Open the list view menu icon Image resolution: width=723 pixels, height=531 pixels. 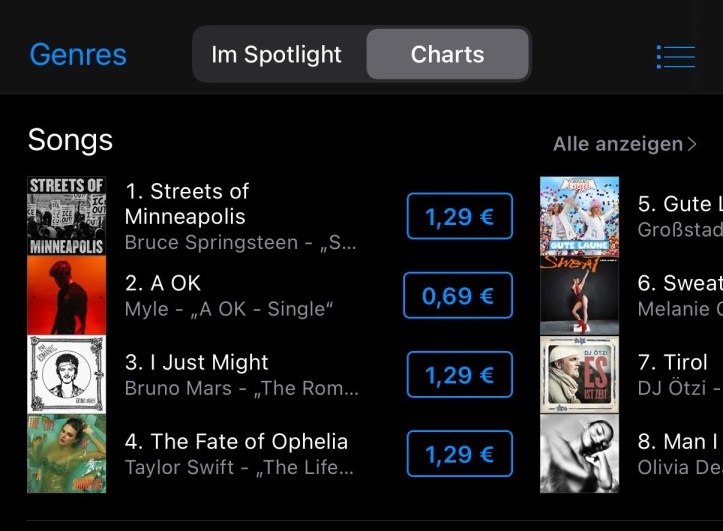[675, 56]
